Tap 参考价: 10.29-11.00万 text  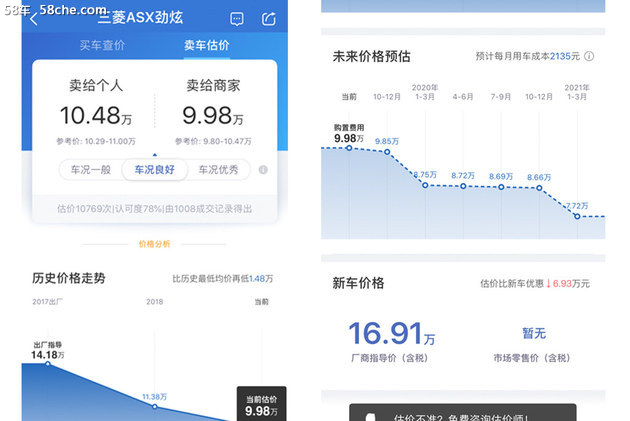click(x=96, y=141)
